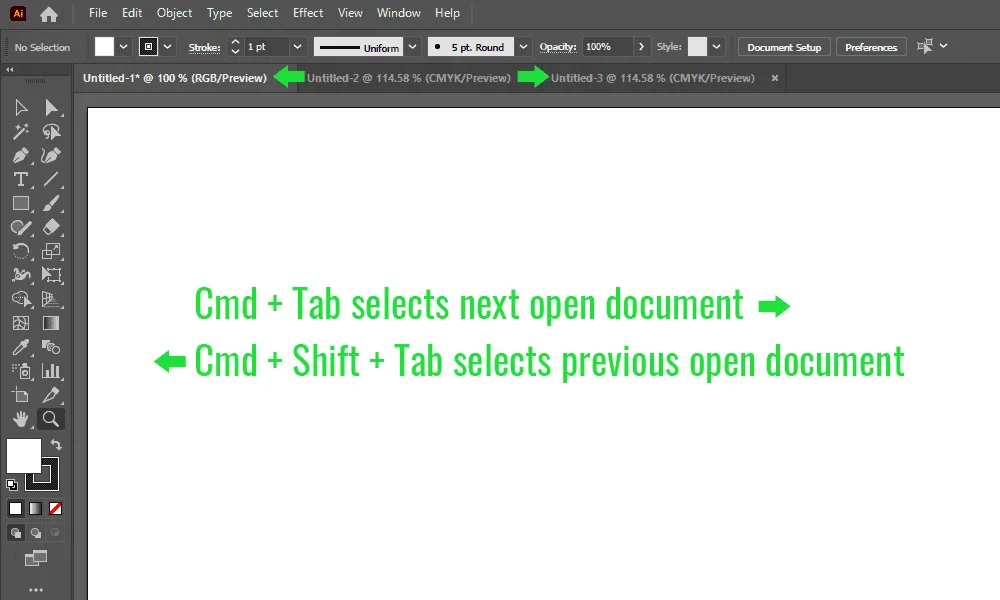1000x600 pixels.
Task: Select the Slice tool
Action: click(51, 395)
